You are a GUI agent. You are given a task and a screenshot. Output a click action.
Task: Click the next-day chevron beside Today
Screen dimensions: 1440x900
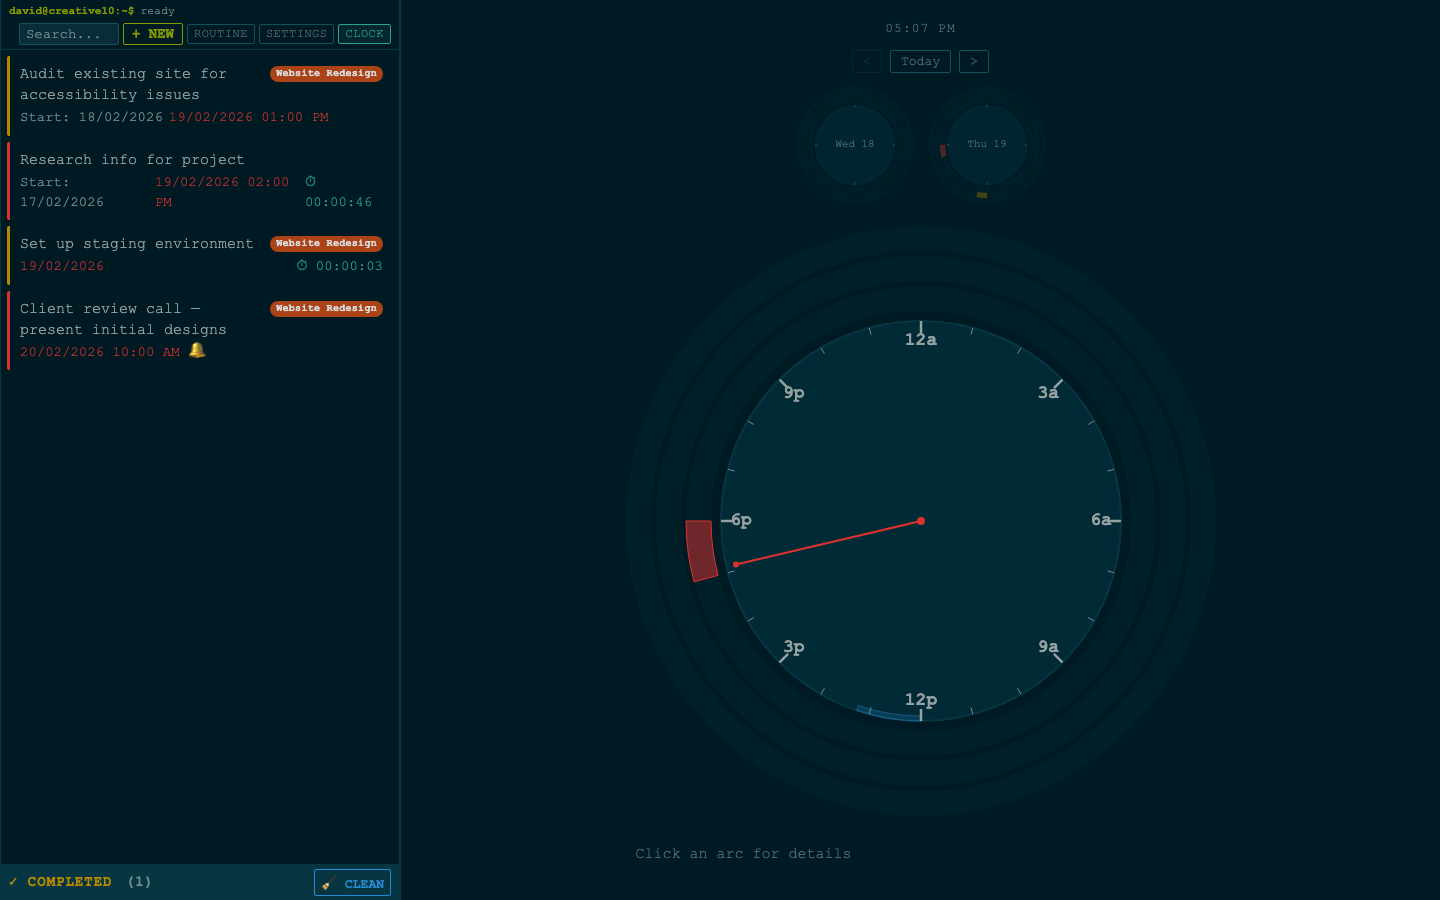973,61
